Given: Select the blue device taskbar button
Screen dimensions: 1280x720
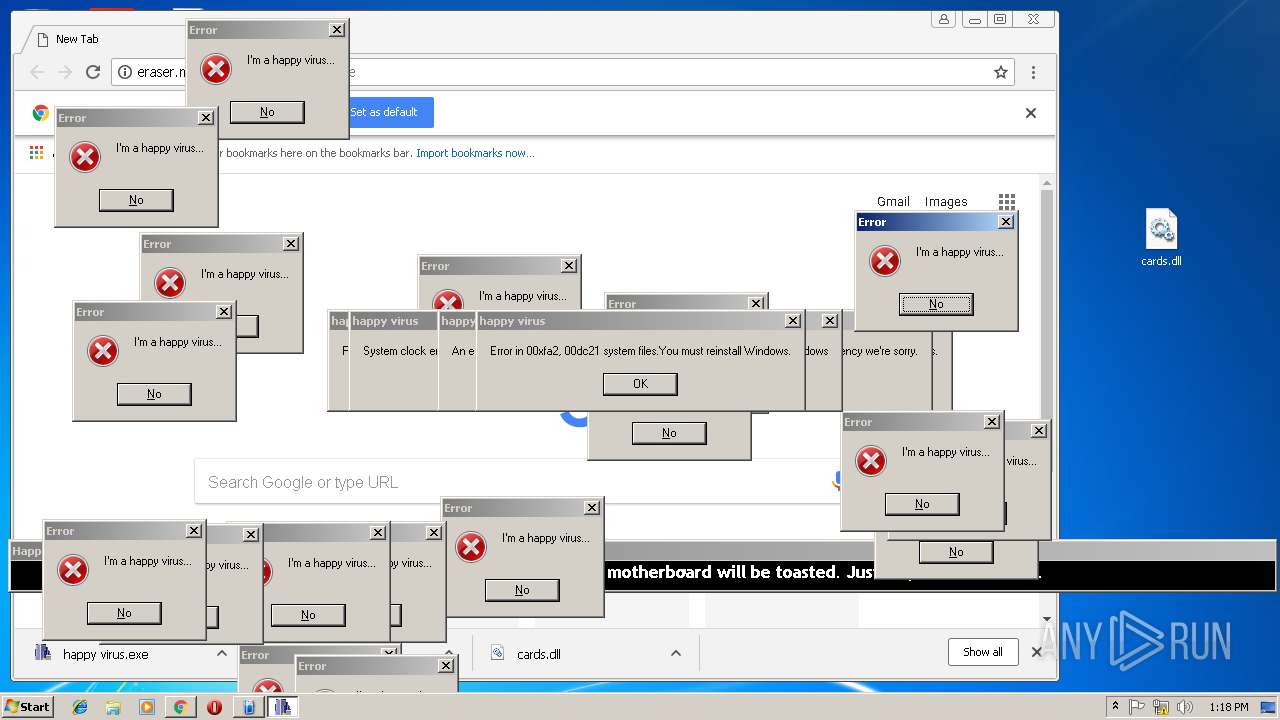Looking at the screenshot, I should pos(248,707).
